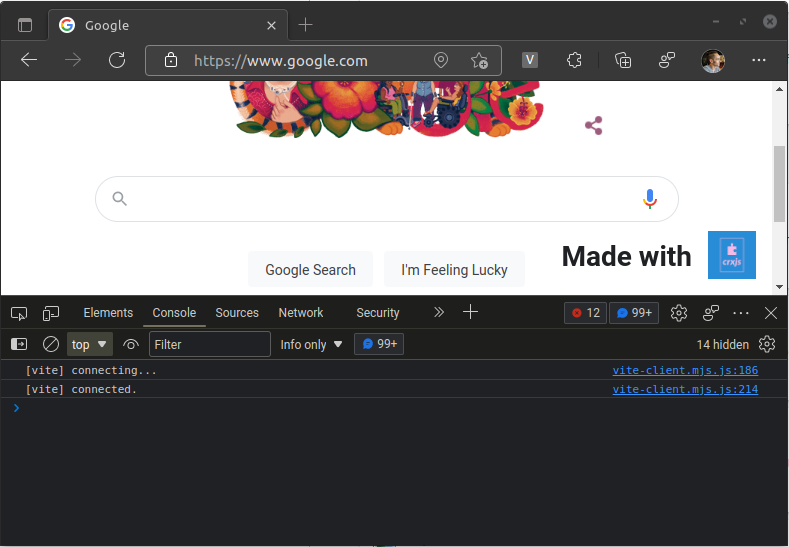Open the 12 errors counter

point(585,313)
